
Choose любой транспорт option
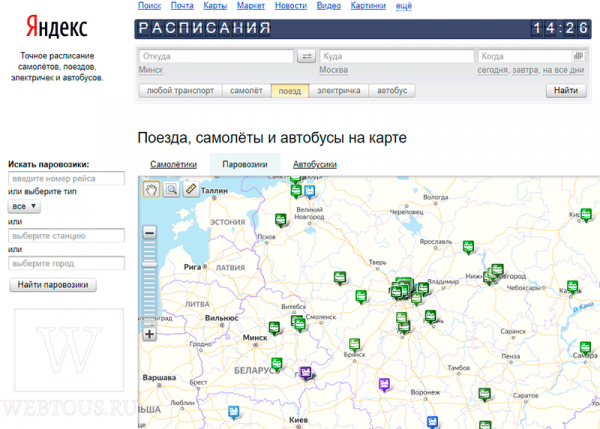pos(180,91)
